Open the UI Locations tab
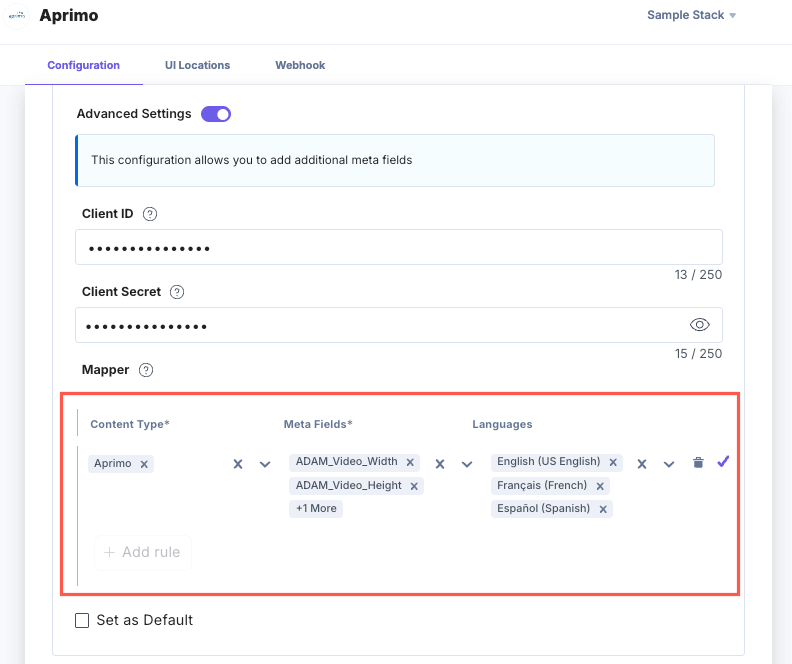This screenshot has width=792, height=664. pyautogui.click(x=197, y=65)
